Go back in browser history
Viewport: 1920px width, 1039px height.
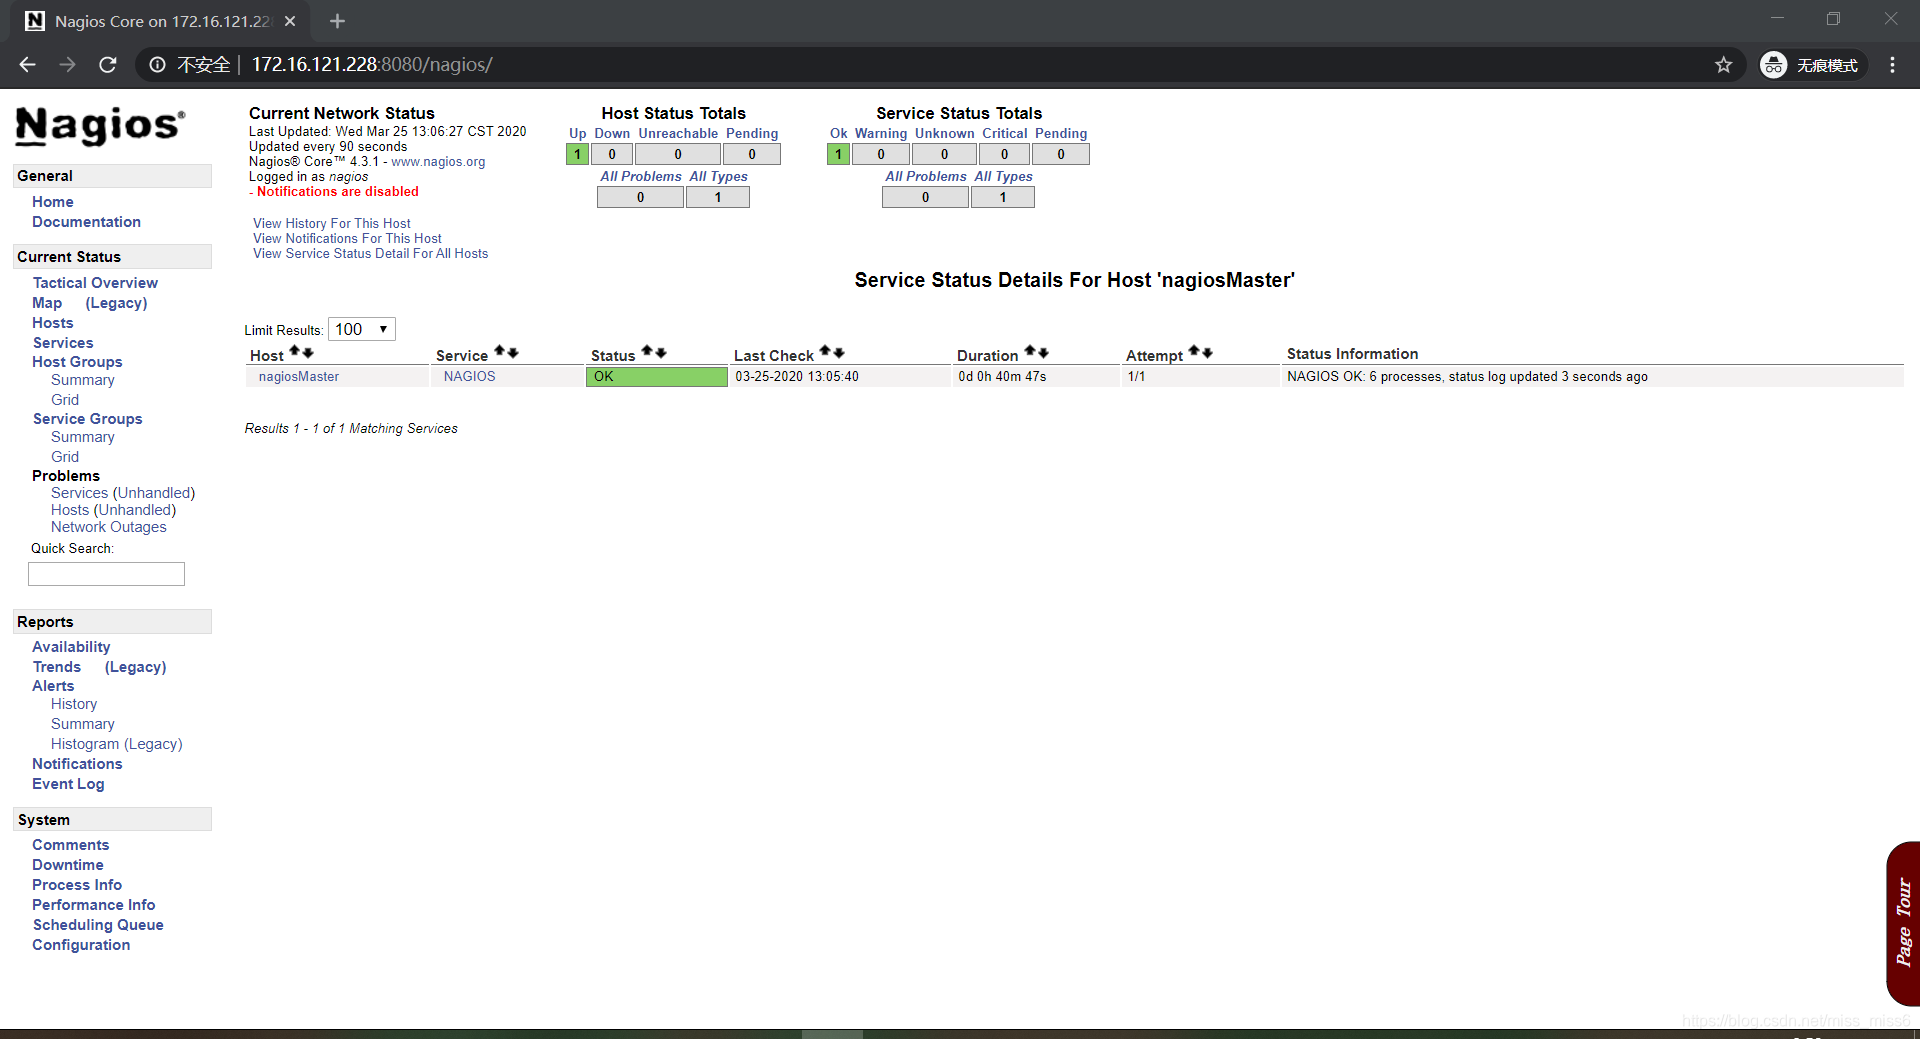point(27,65)
